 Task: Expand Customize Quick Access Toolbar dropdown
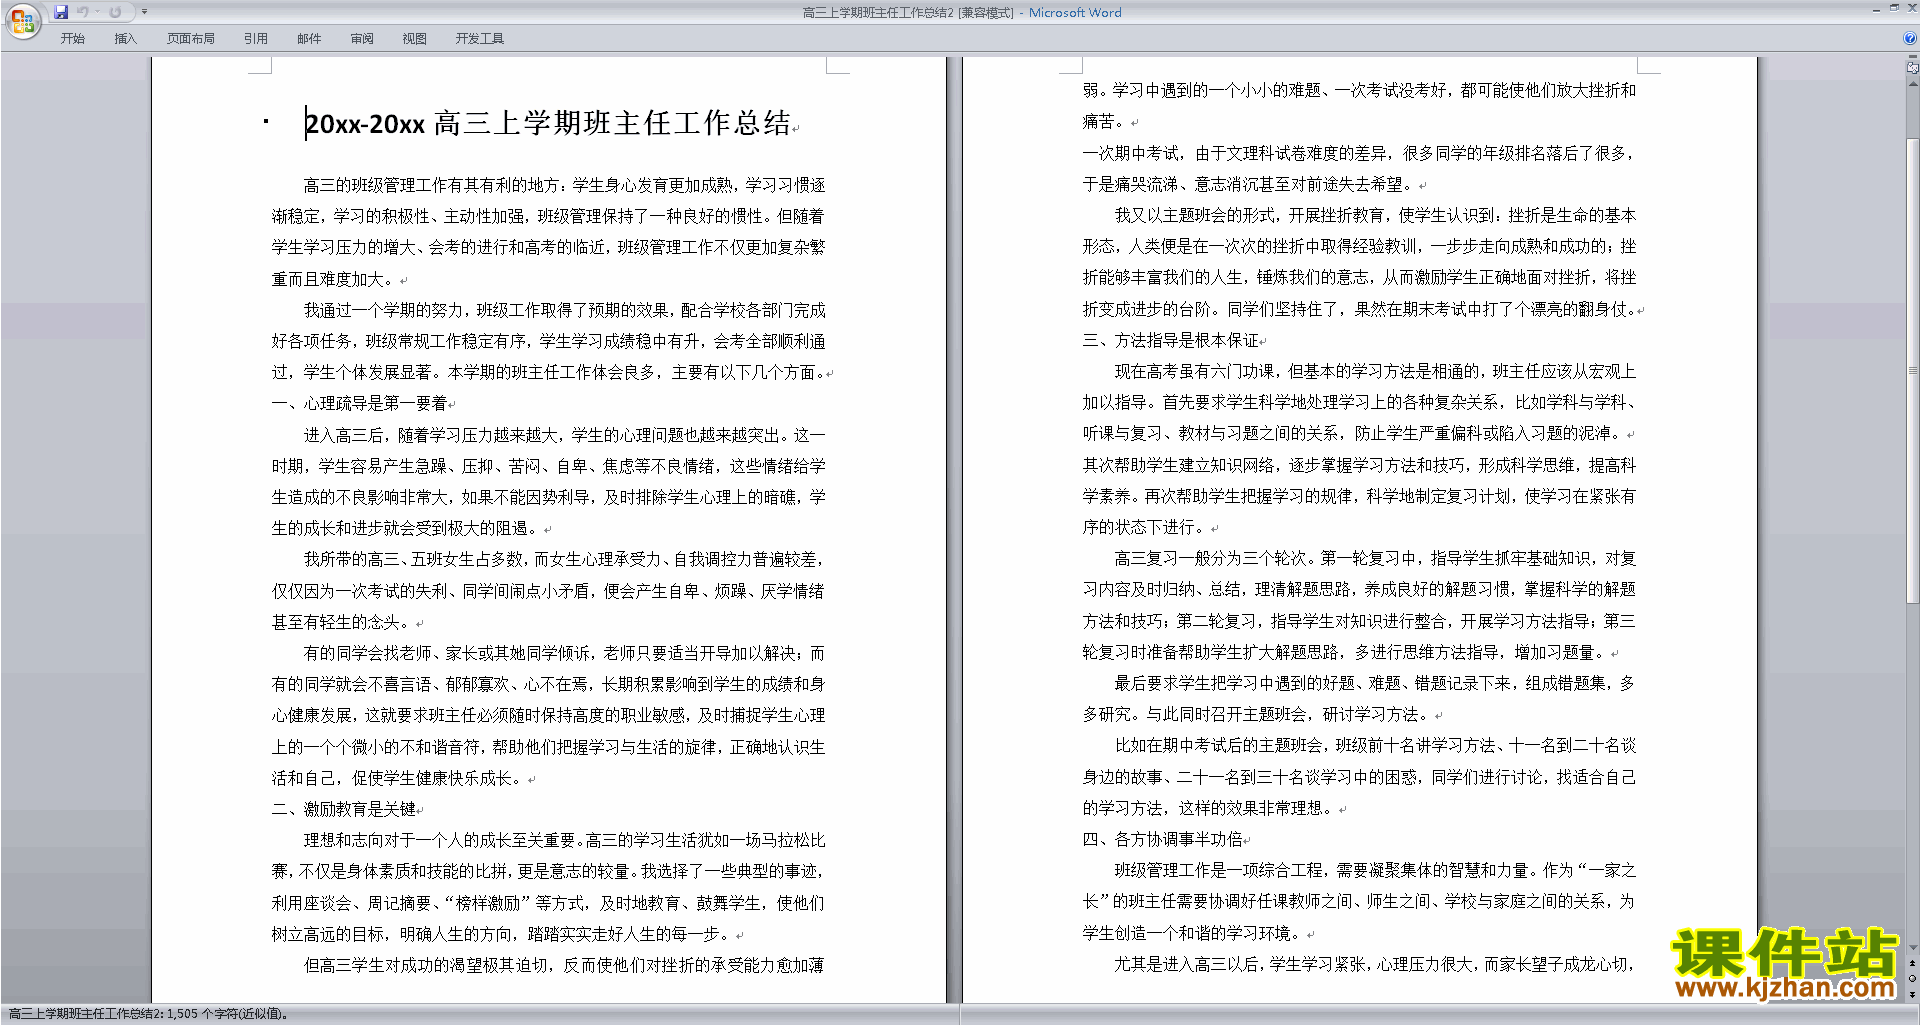(x=145, y=12)
